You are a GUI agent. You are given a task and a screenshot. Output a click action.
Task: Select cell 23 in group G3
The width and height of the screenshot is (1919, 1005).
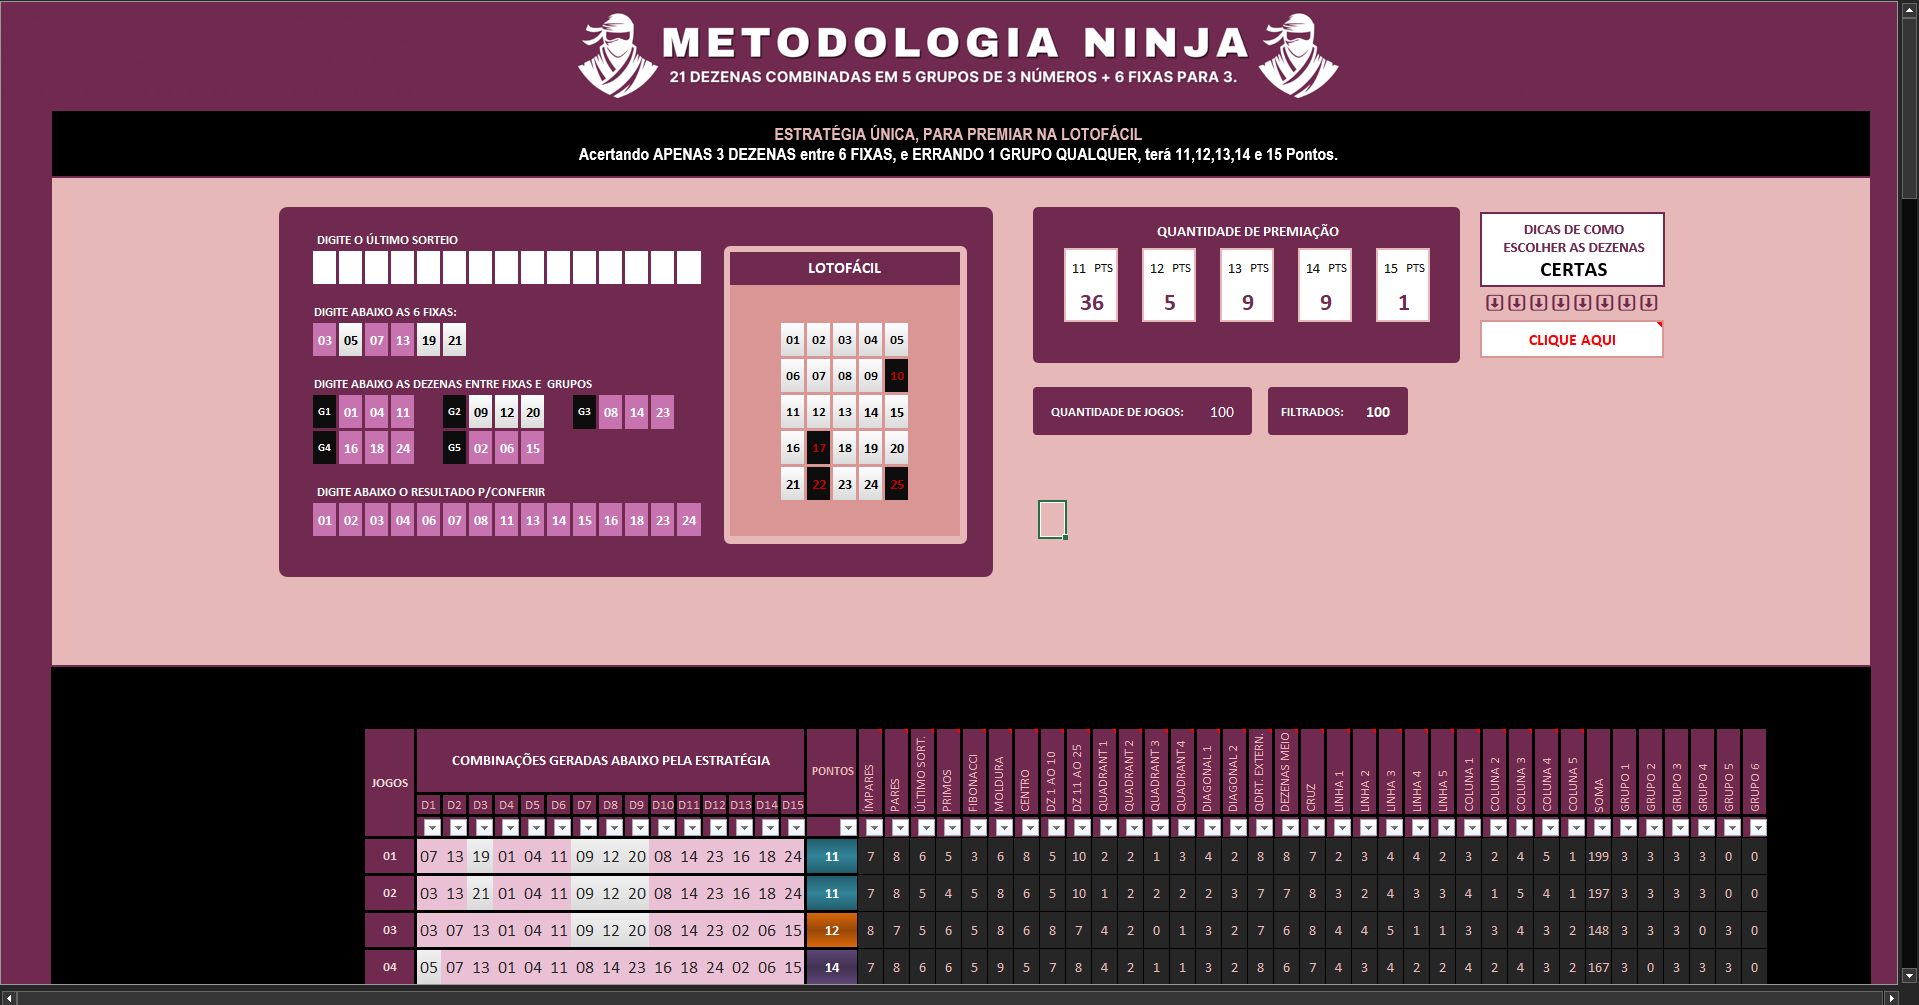click(x=663, y=412)
